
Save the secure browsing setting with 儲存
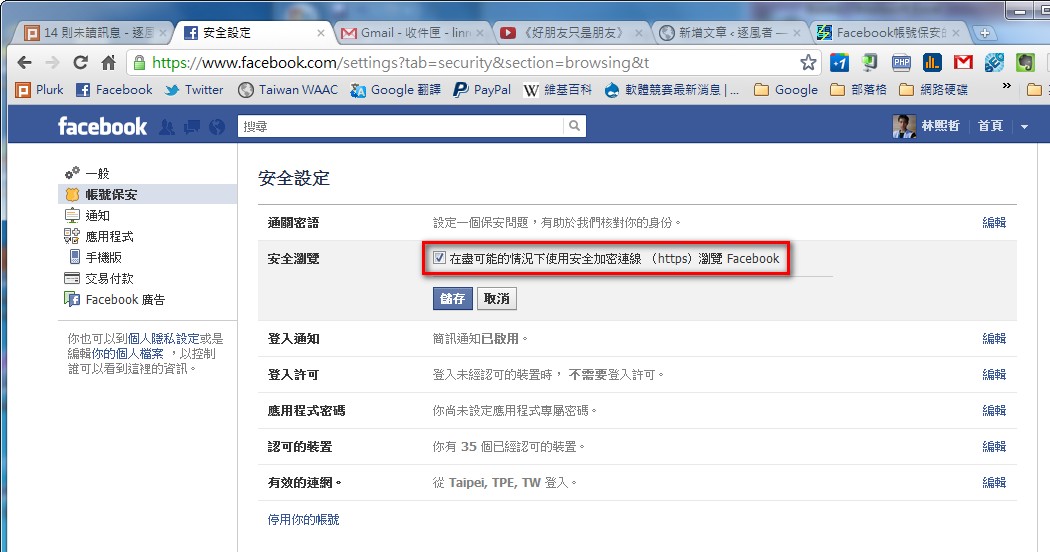point(453,299)
